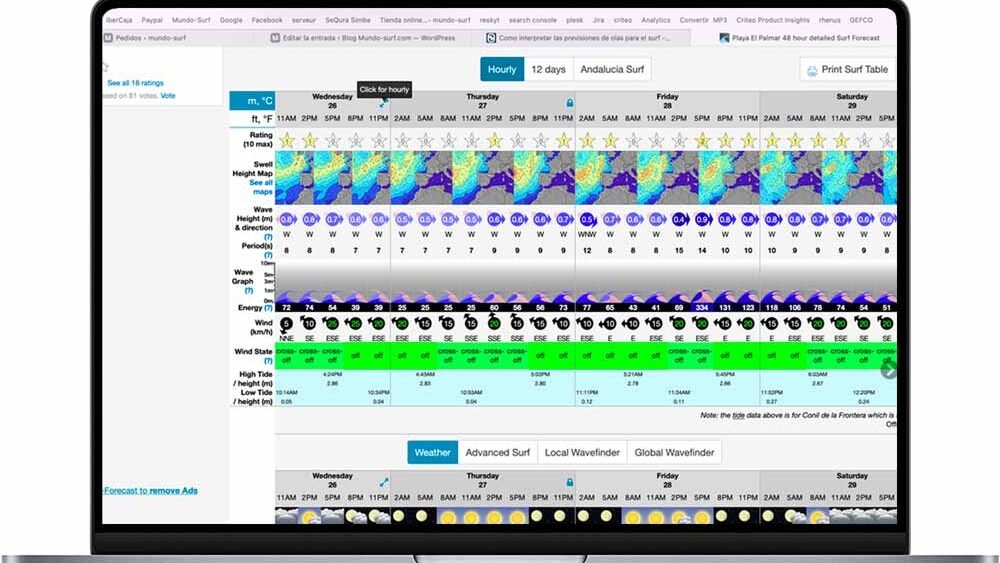Viewport: 1000px width, 563px height.
Task: Open the Analytics bookmark
Action: [x=656, y=20]
